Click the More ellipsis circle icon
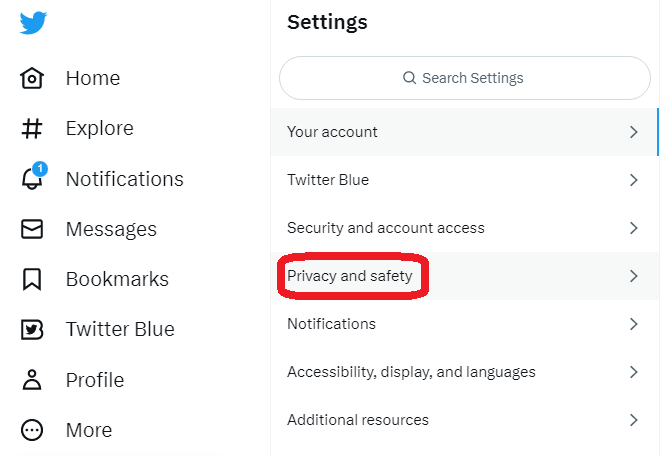Image resolution: width=664 pixels, height=457 pixels. [32, 430]
